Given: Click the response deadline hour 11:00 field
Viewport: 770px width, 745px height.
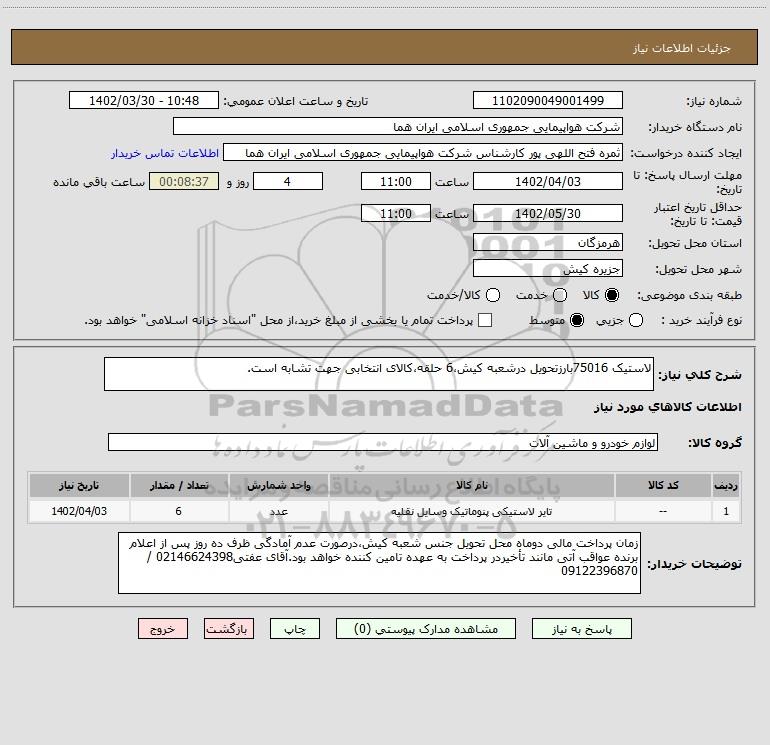Looking at the screenshot, I should pyautogui.click(x=396, y=181).
